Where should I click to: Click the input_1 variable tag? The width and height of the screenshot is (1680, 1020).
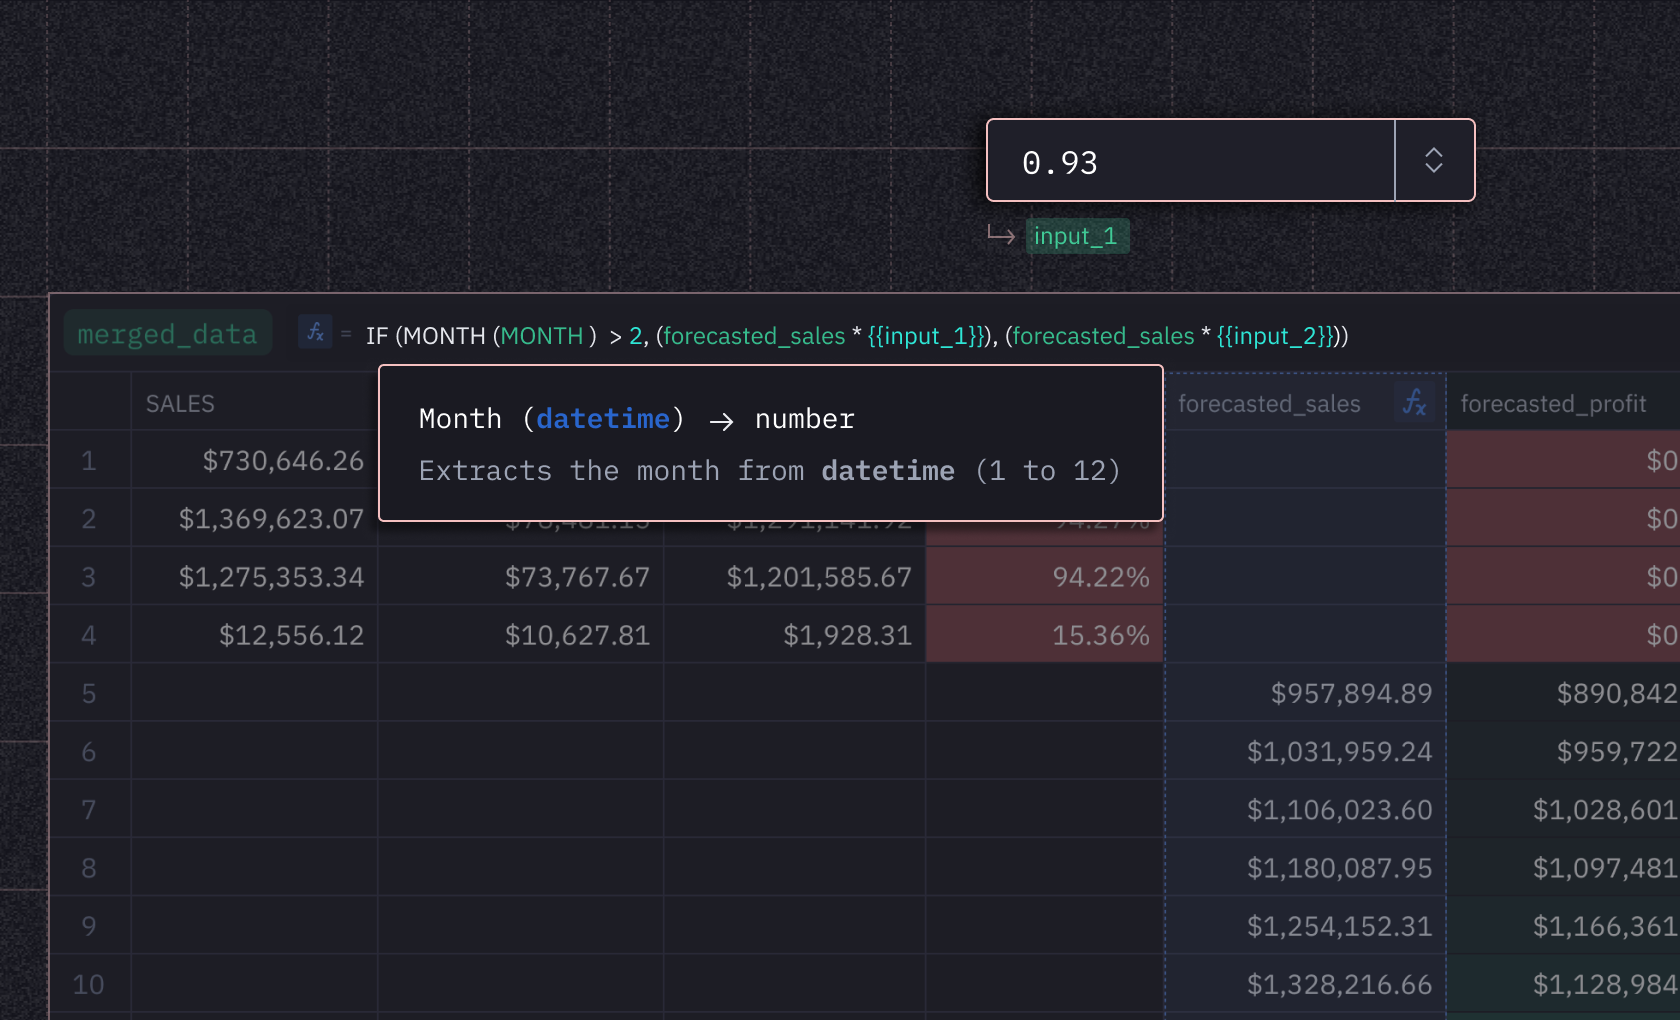coord(1077,235)
